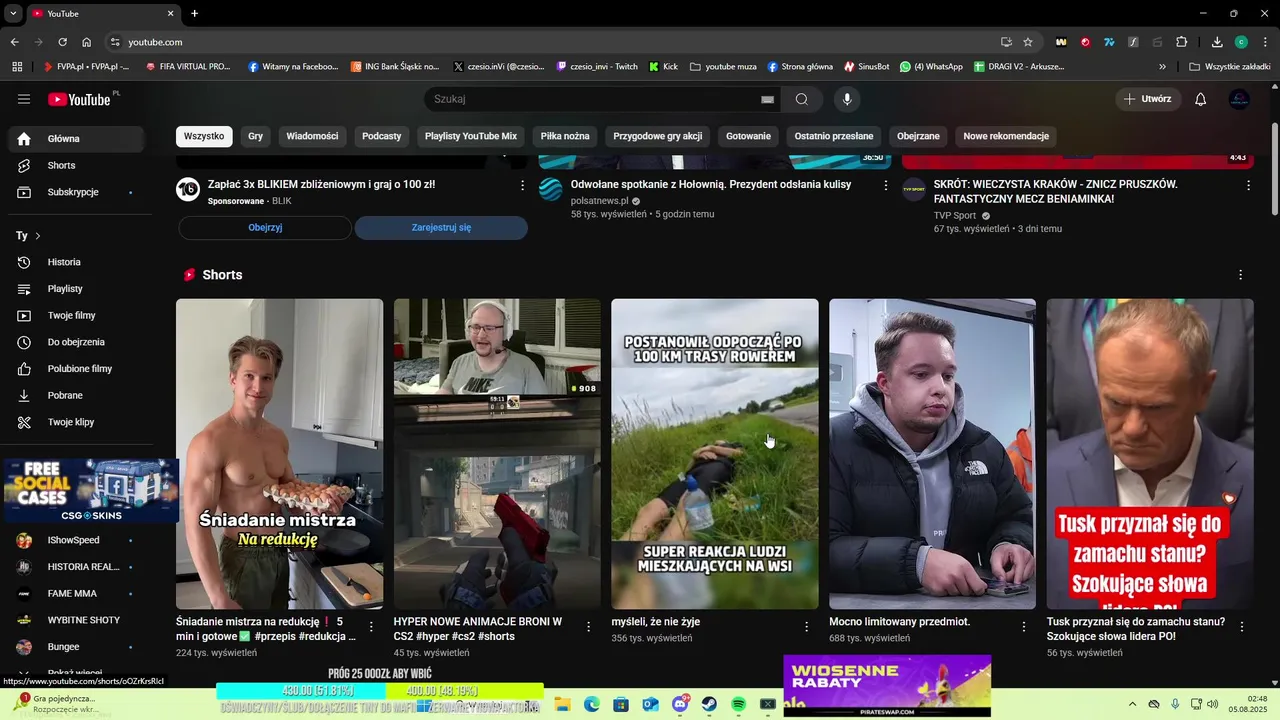1280x720 pixels.
Task: Show more bookmarks via the chevron
Action: [x=1162, y=67]
